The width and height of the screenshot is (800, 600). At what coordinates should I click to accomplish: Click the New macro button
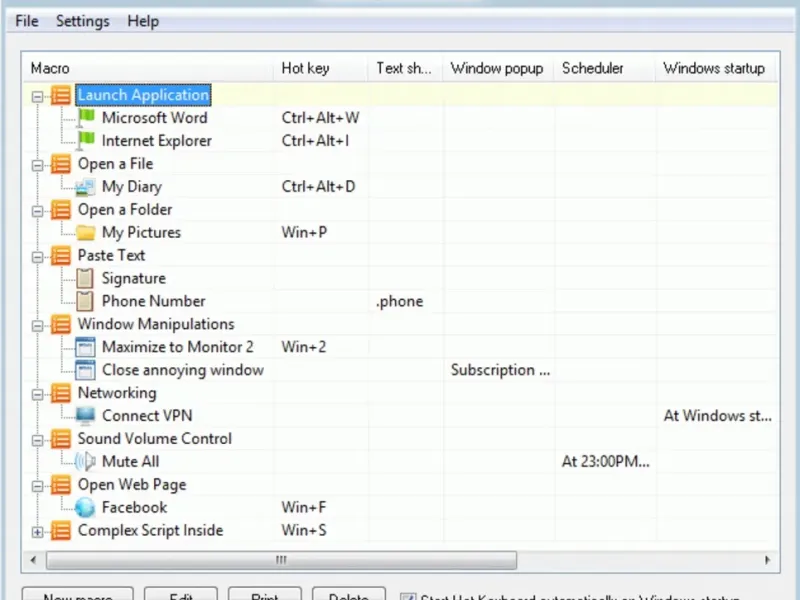point(78,594)
